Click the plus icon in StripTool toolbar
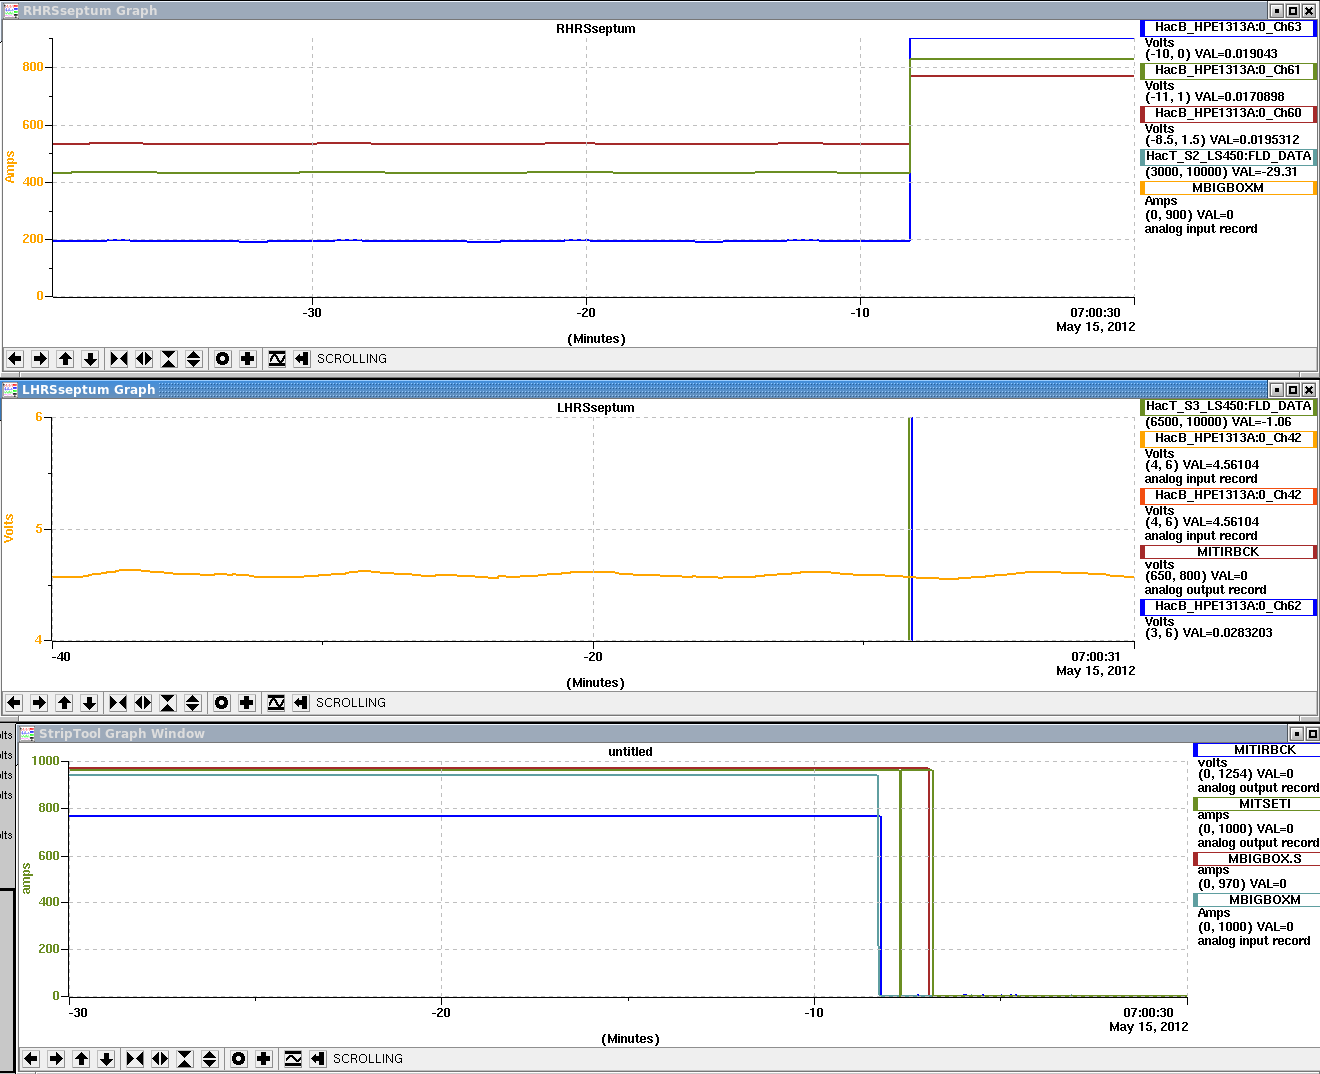The height and width of the screenshot is (1074, 1320). (264, 1058)
